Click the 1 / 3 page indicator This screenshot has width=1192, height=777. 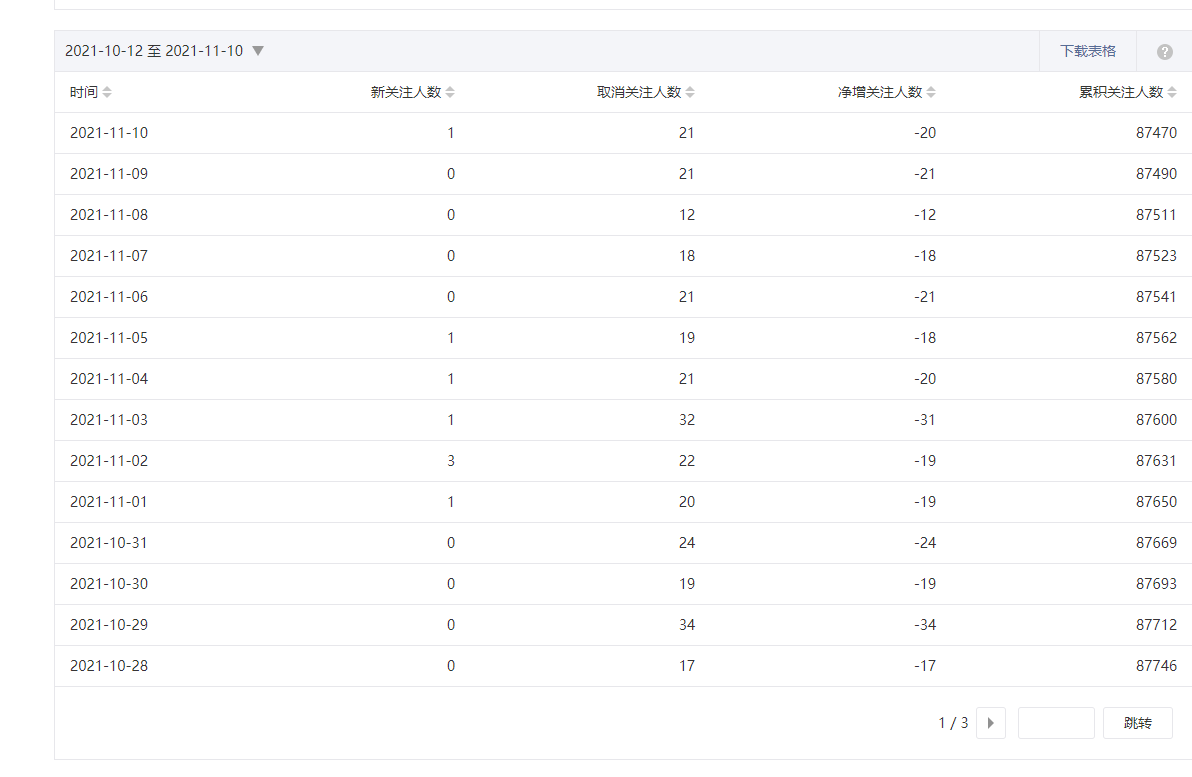click(953, 723)
